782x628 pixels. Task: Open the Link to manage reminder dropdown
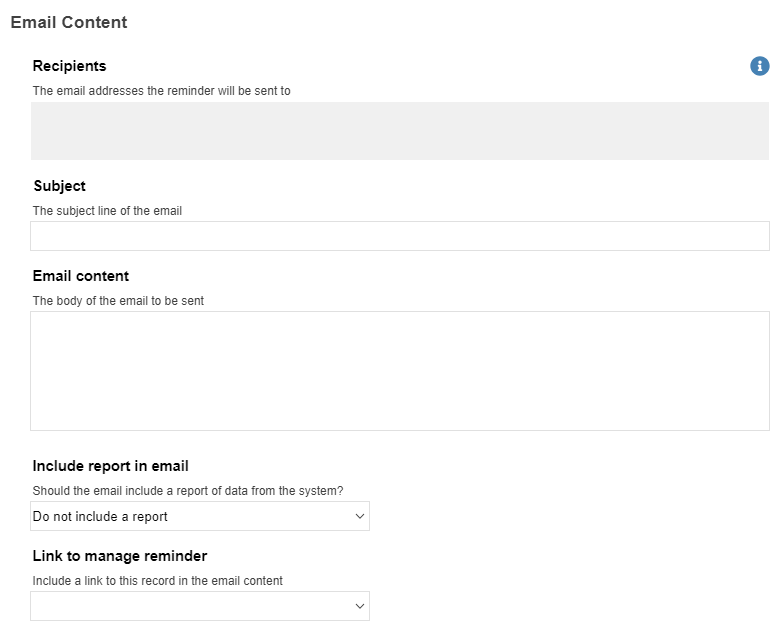tap(200, 606)
